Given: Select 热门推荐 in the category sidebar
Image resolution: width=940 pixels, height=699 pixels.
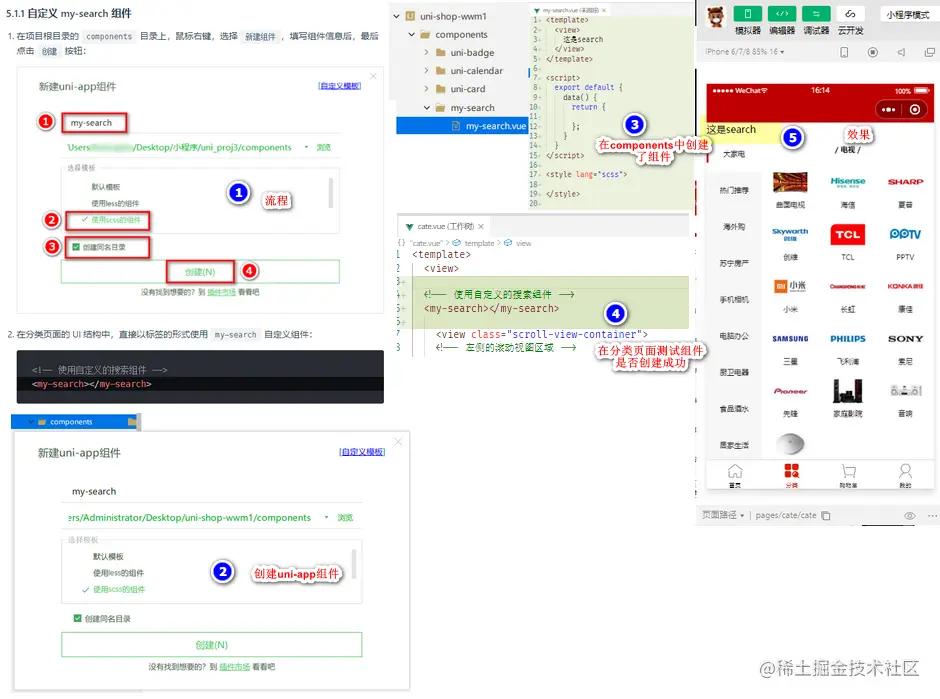Looking at the screenshot, I should (x=734, y=191).
